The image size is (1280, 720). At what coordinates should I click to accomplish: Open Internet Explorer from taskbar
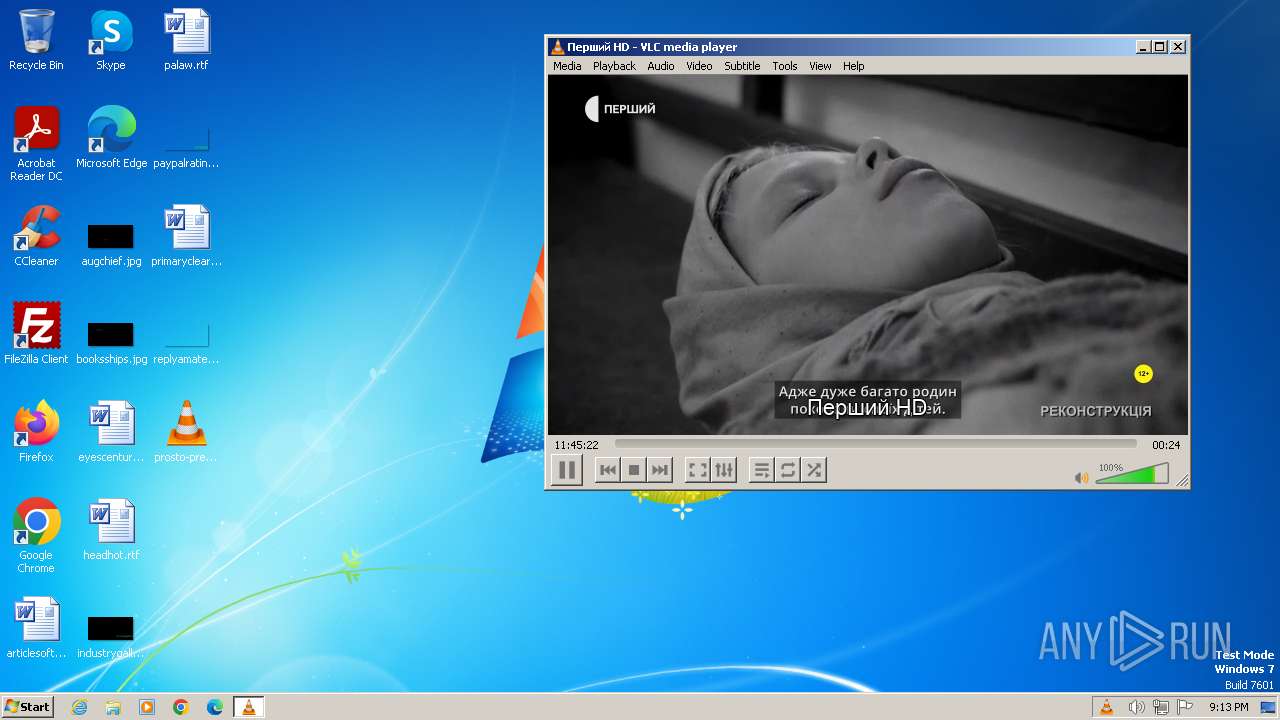(x=79, y=707)
